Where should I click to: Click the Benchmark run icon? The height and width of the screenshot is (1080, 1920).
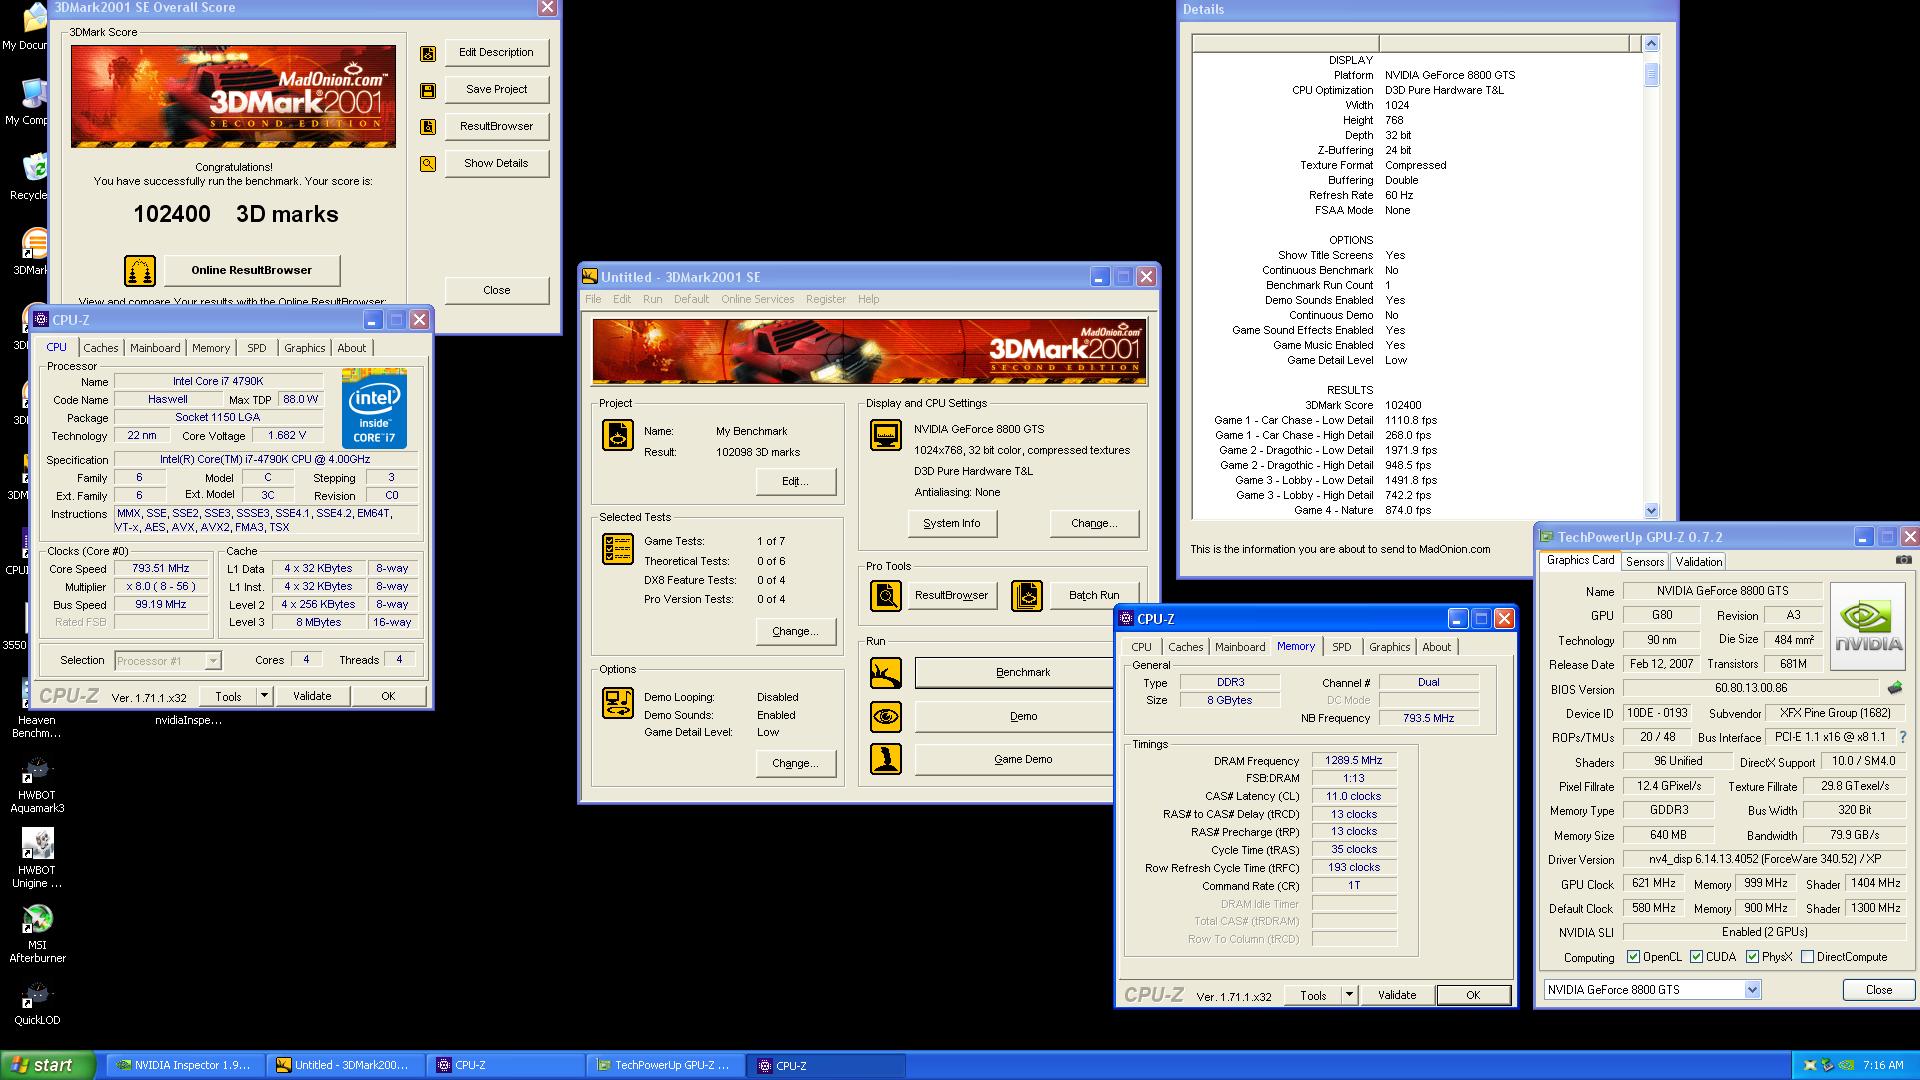(886, 673)
